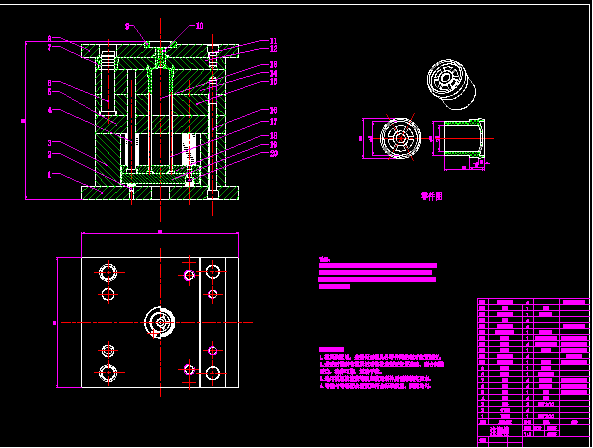593x448 pixels.
Task: Click the 零件图 label under the part views
Action: point(432,196)
